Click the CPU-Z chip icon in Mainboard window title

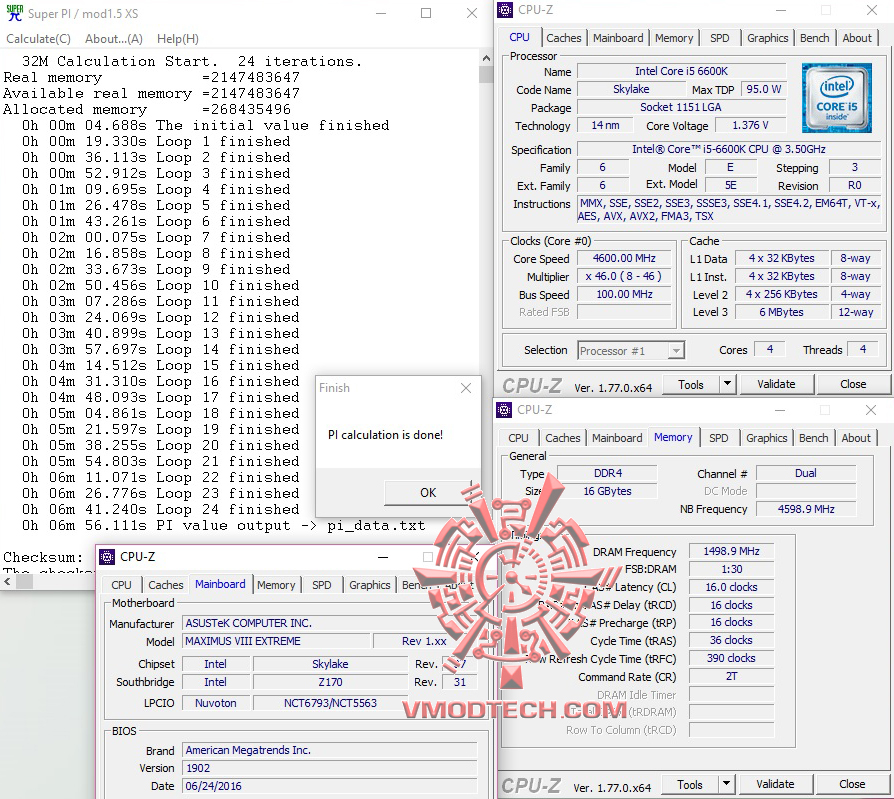[107, 557]
